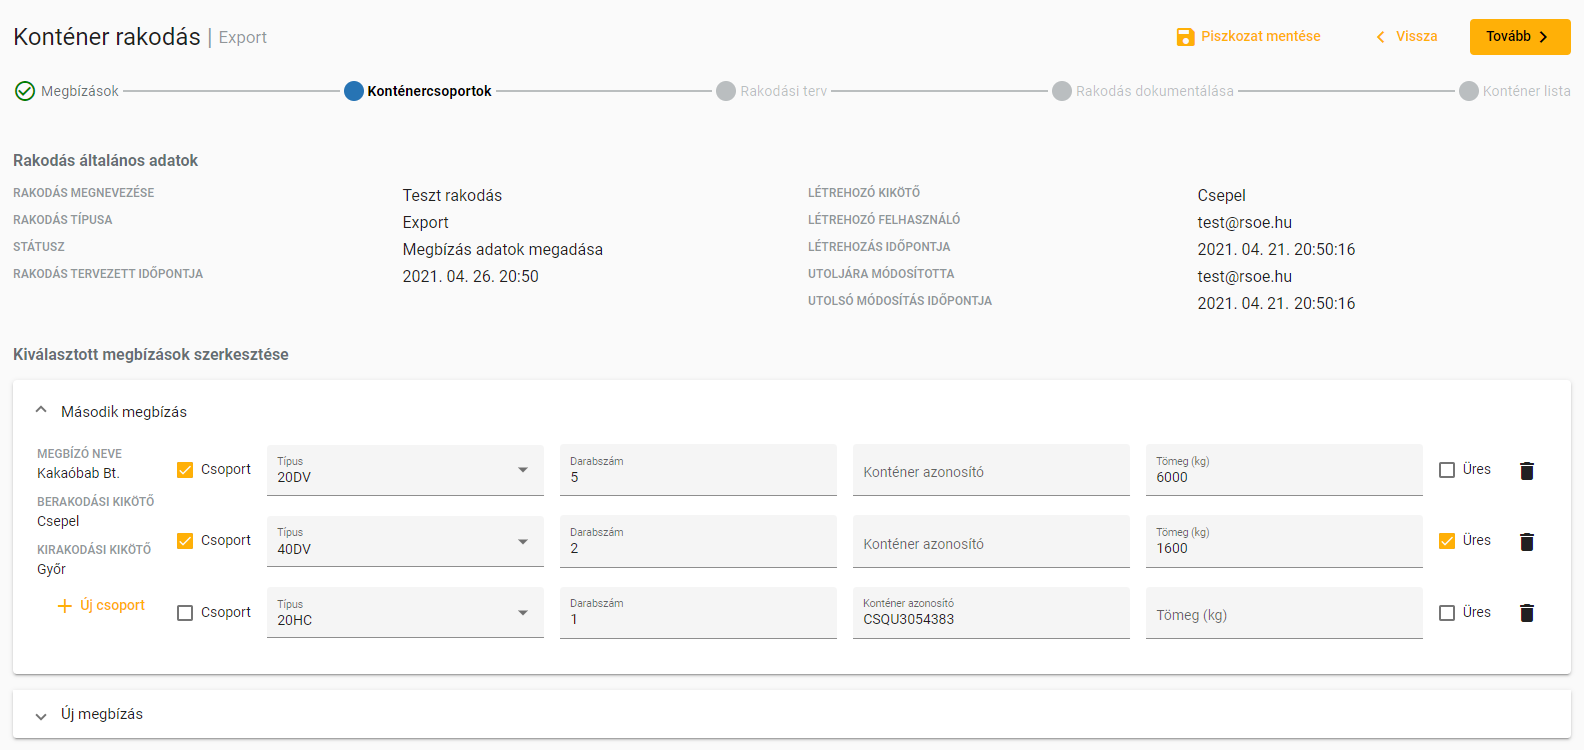The height and width of the screenshot is (750, 1584).
Task: Open the Típus dropdown showing 20DV
Action: coord(405,471)
